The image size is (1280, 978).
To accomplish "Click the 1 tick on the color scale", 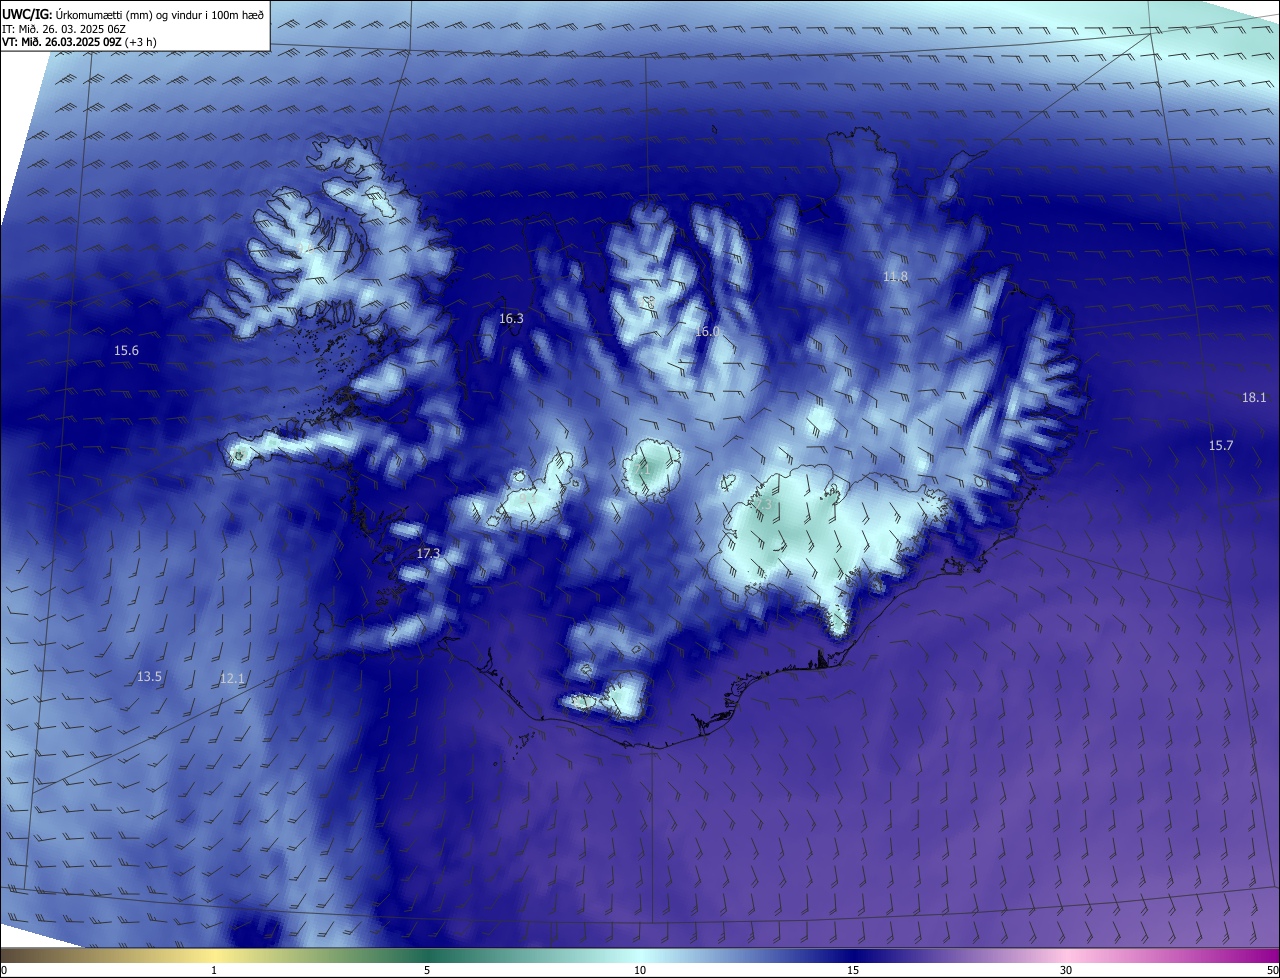I will (x=214, y=970).
